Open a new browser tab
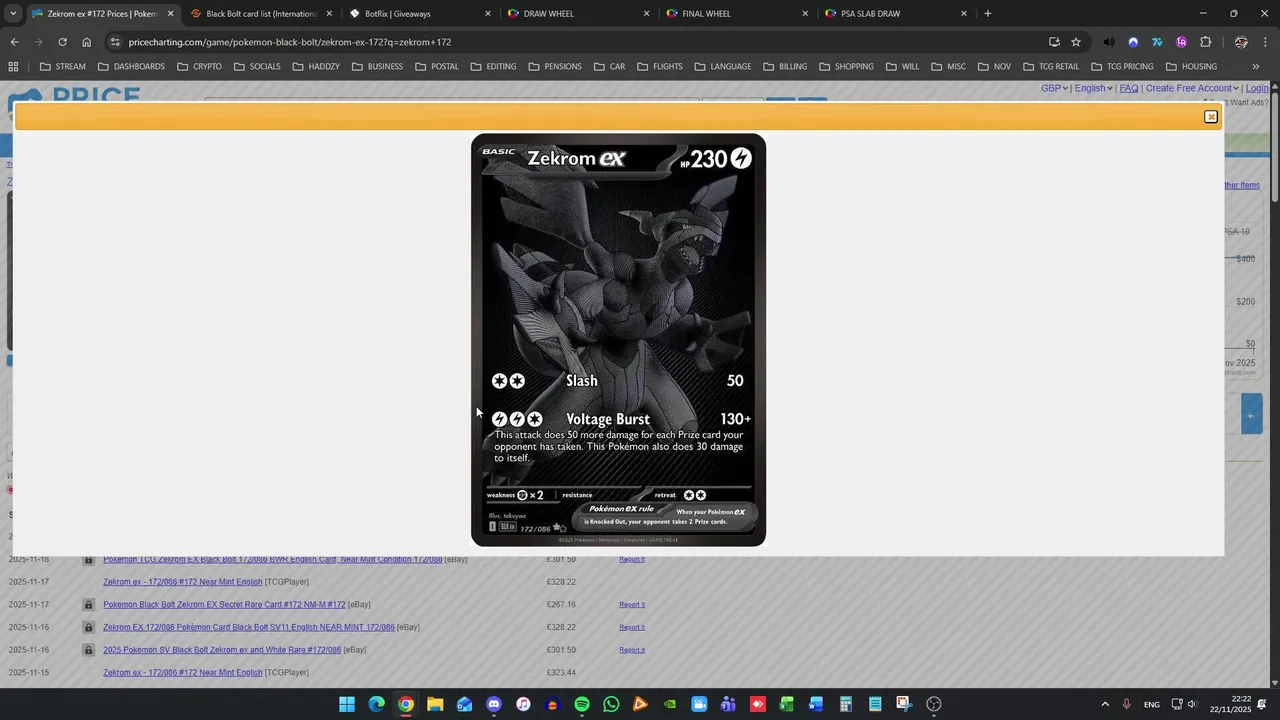Screen dimensions: 1280x720 tap(988, 14)
